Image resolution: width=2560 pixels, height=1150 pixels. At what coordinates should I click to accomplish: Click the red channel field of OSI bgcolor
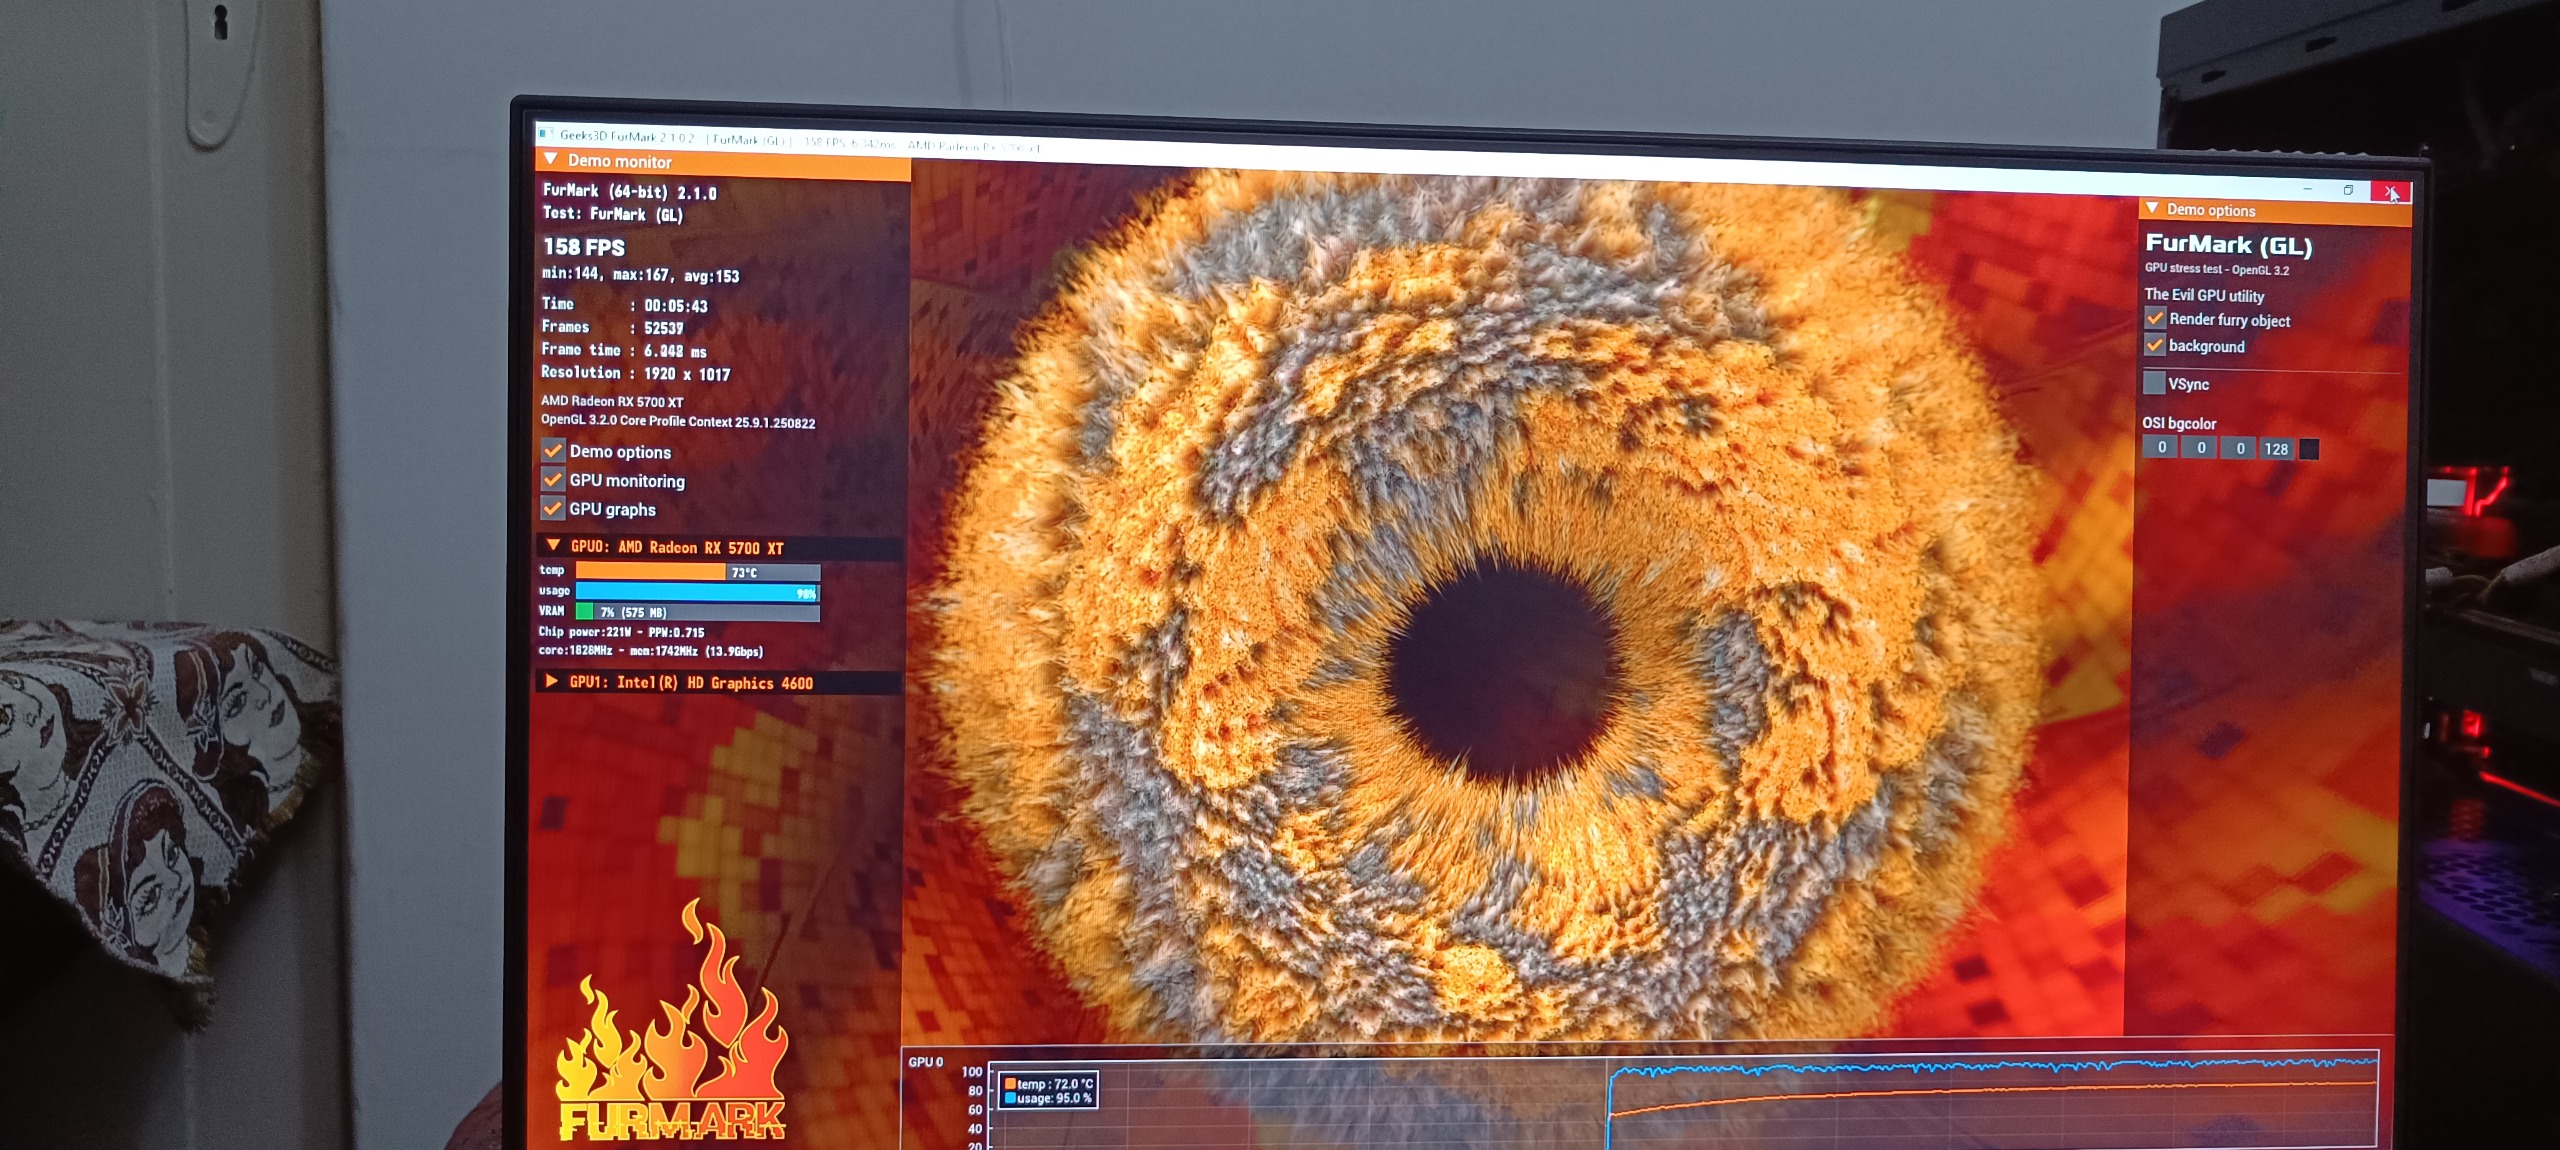(x=2161, y=447)
